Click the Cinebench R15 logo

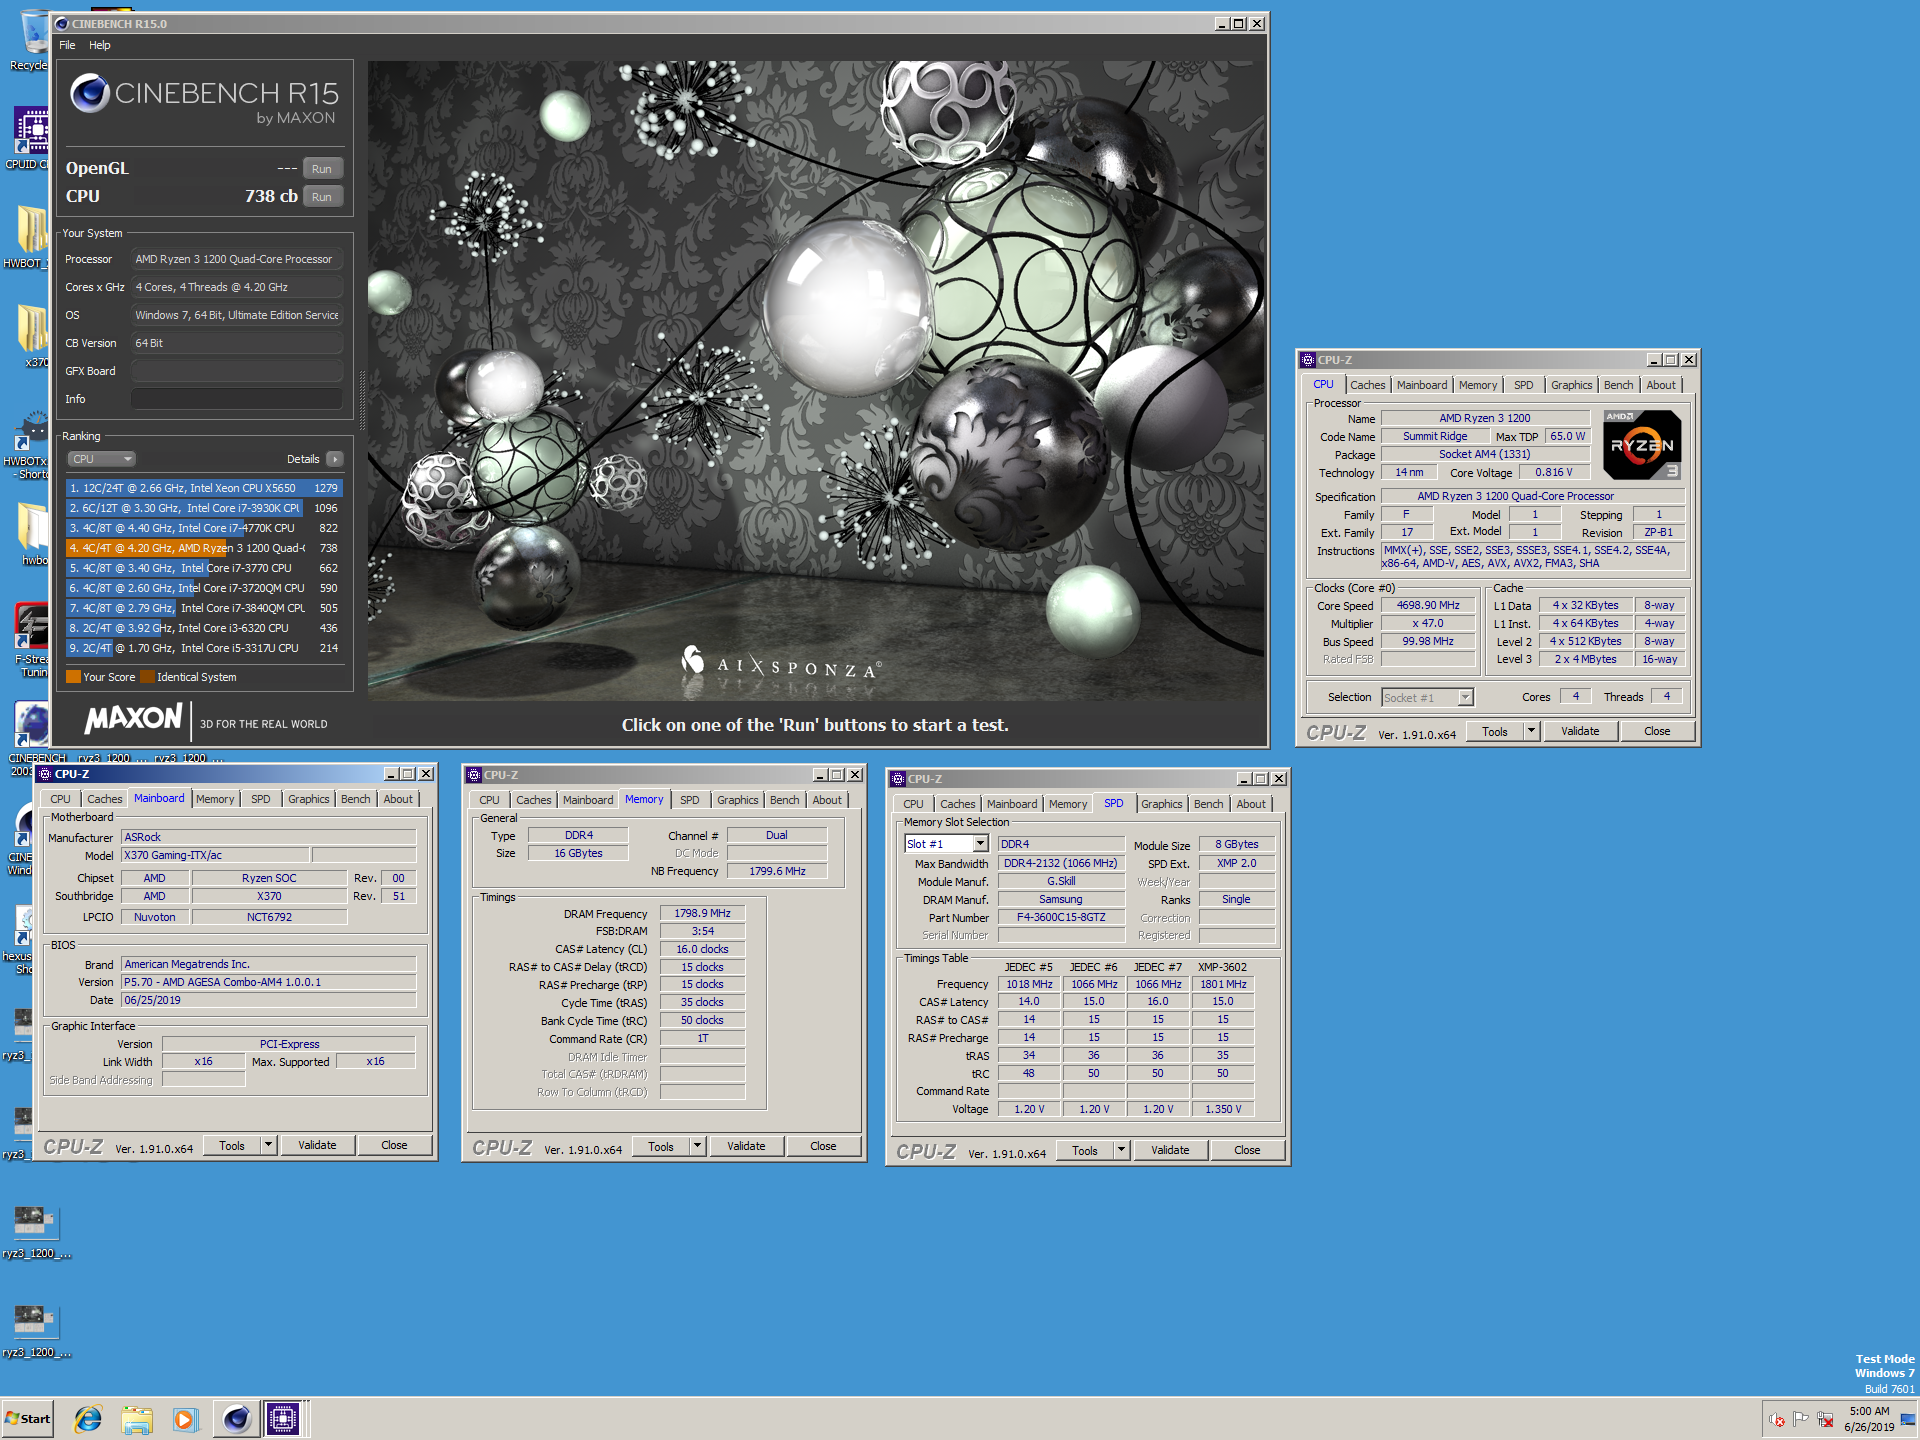(x=204, y=100)
